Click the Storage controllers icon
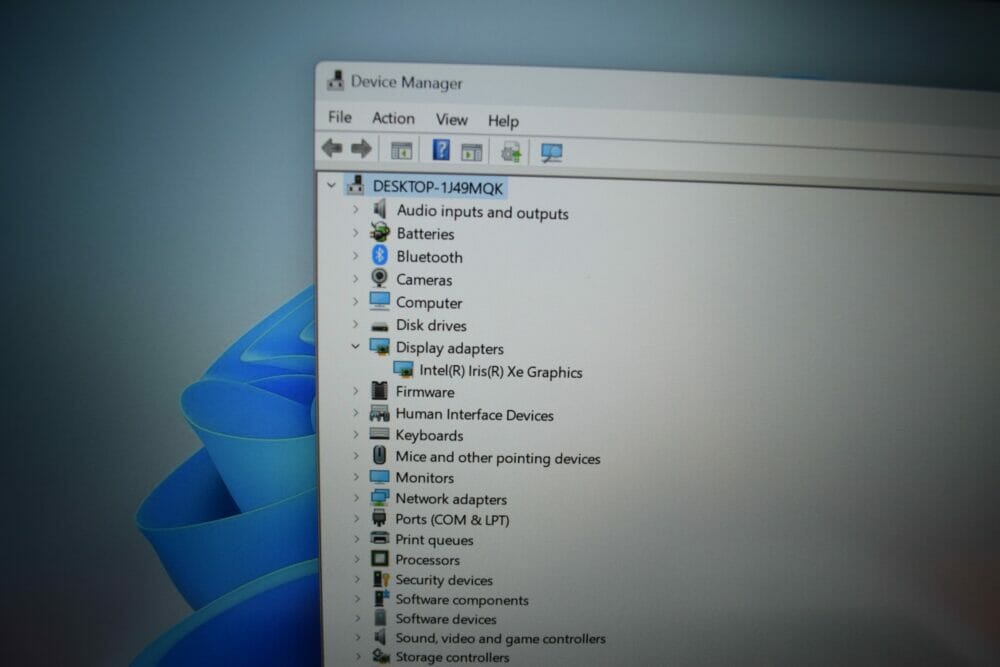 pyautogui.click(x=381, y=656)
